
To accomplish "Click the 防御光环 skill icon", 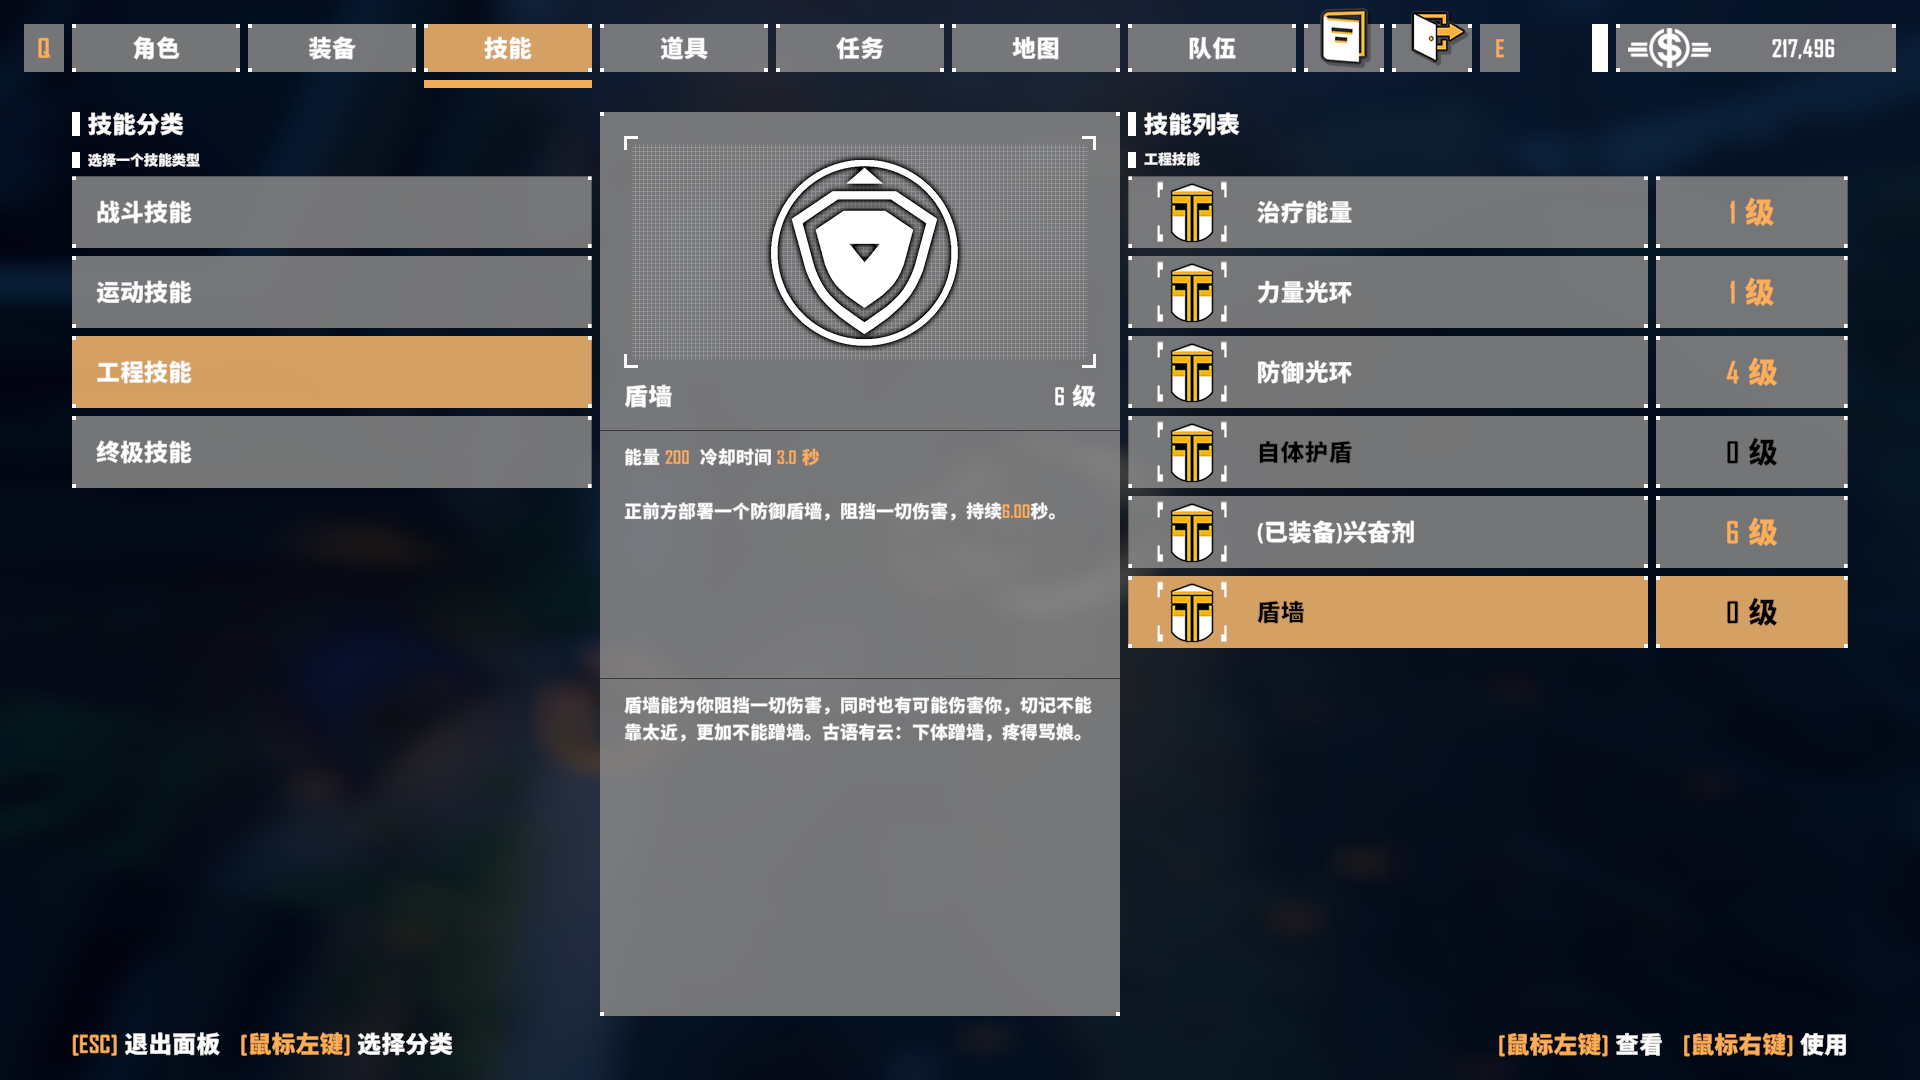I will [x=1192, y=372].
